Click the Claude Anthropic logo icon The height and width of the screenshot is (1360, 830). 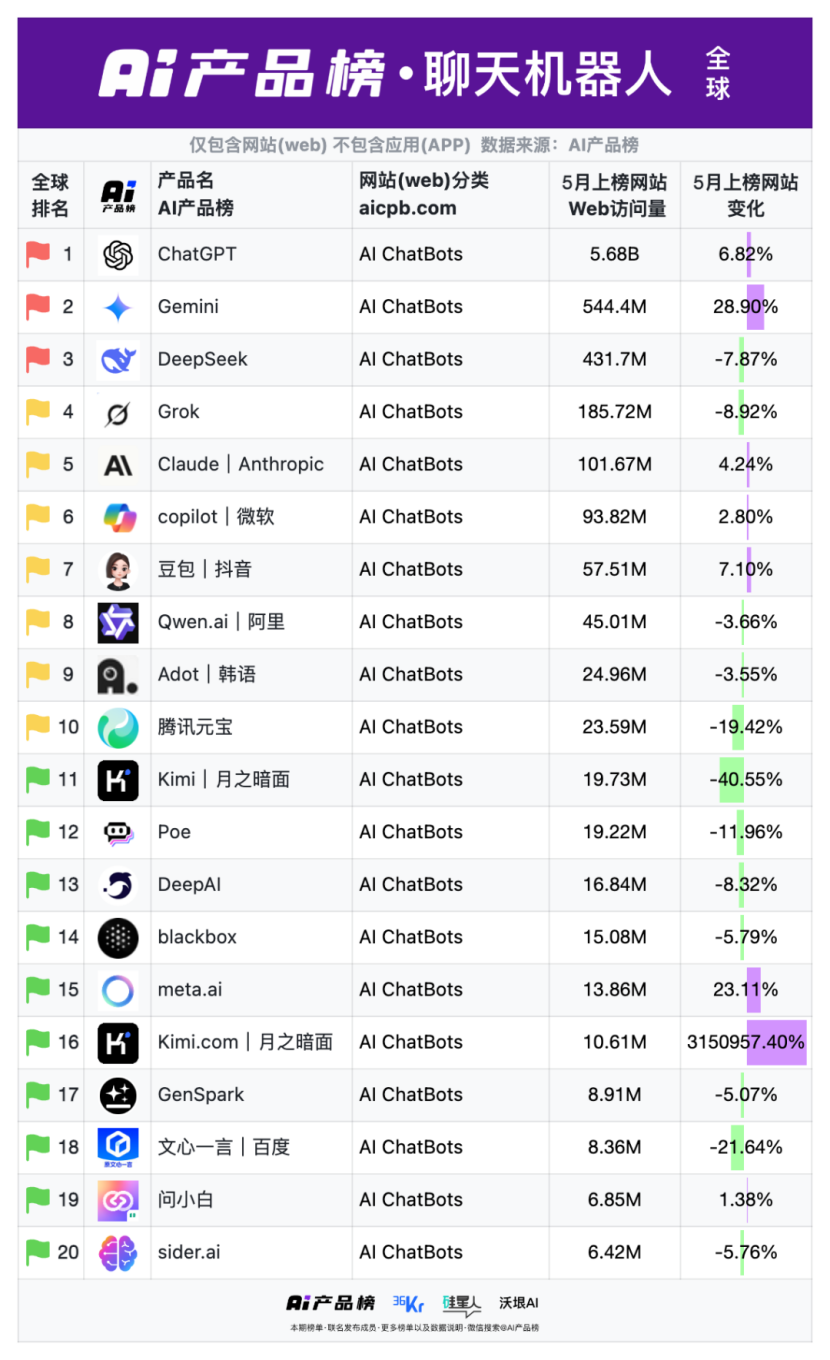pyautogui.click(x=118, y=465)
